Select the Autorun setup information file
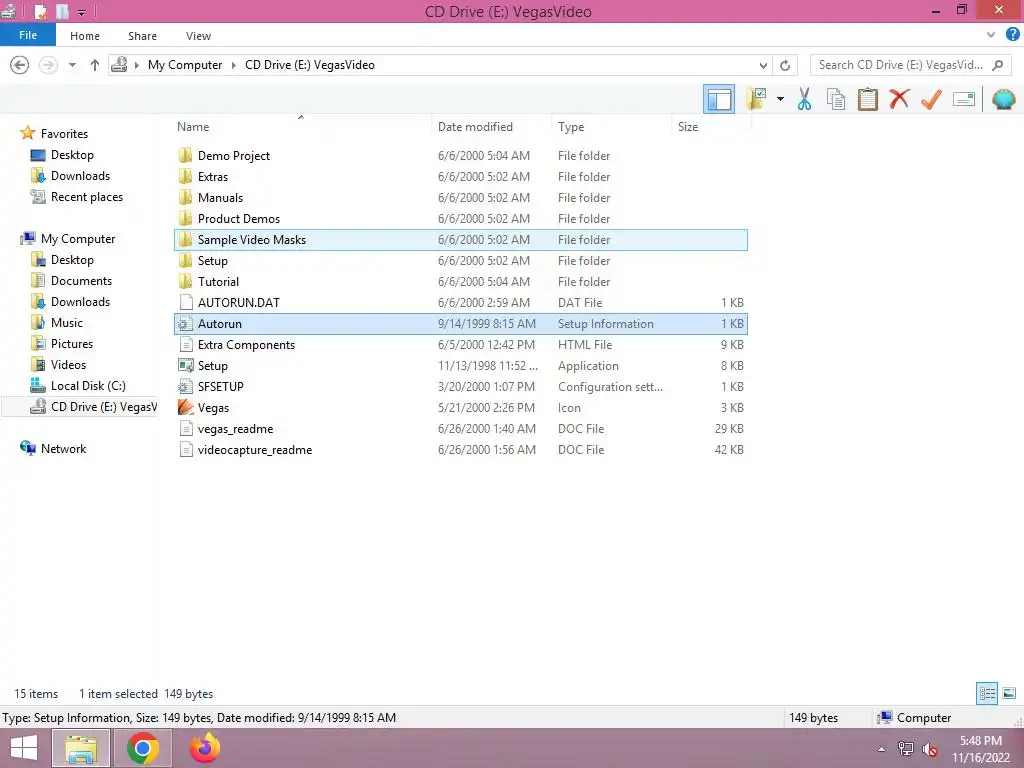Viewport: 1024px width, 768px height. click(x=461, y=323)
